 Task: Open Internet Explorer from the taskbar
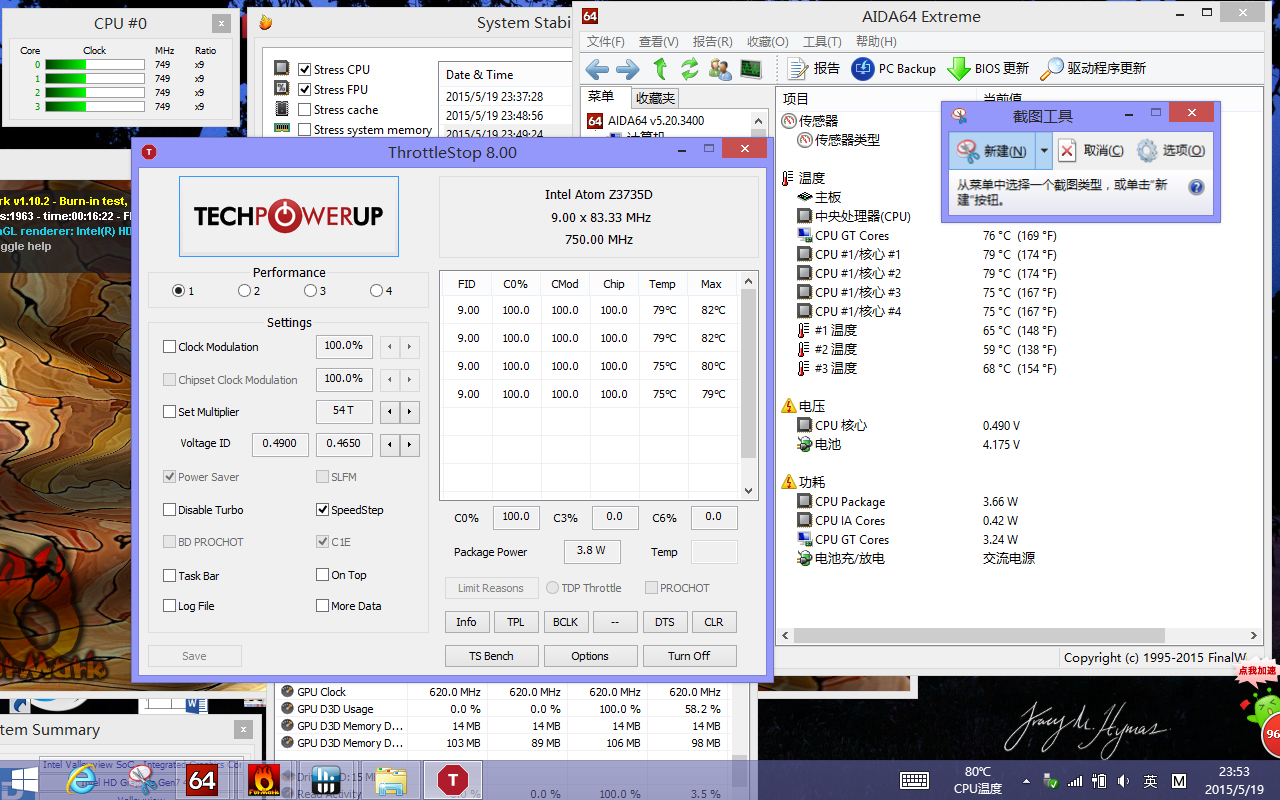click(x=82, y=780)
